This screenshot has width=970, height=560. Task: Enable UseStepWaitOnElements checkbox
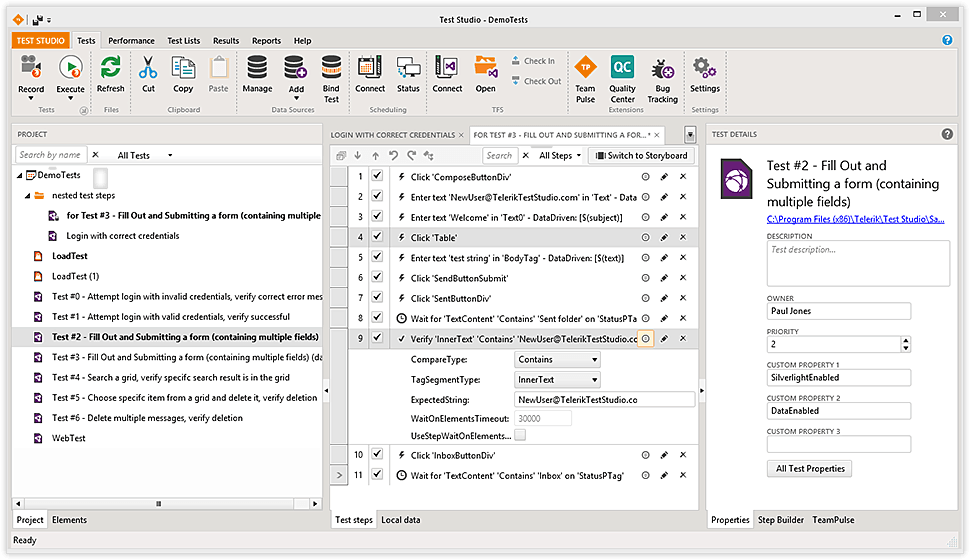click(x=520, y=436)
